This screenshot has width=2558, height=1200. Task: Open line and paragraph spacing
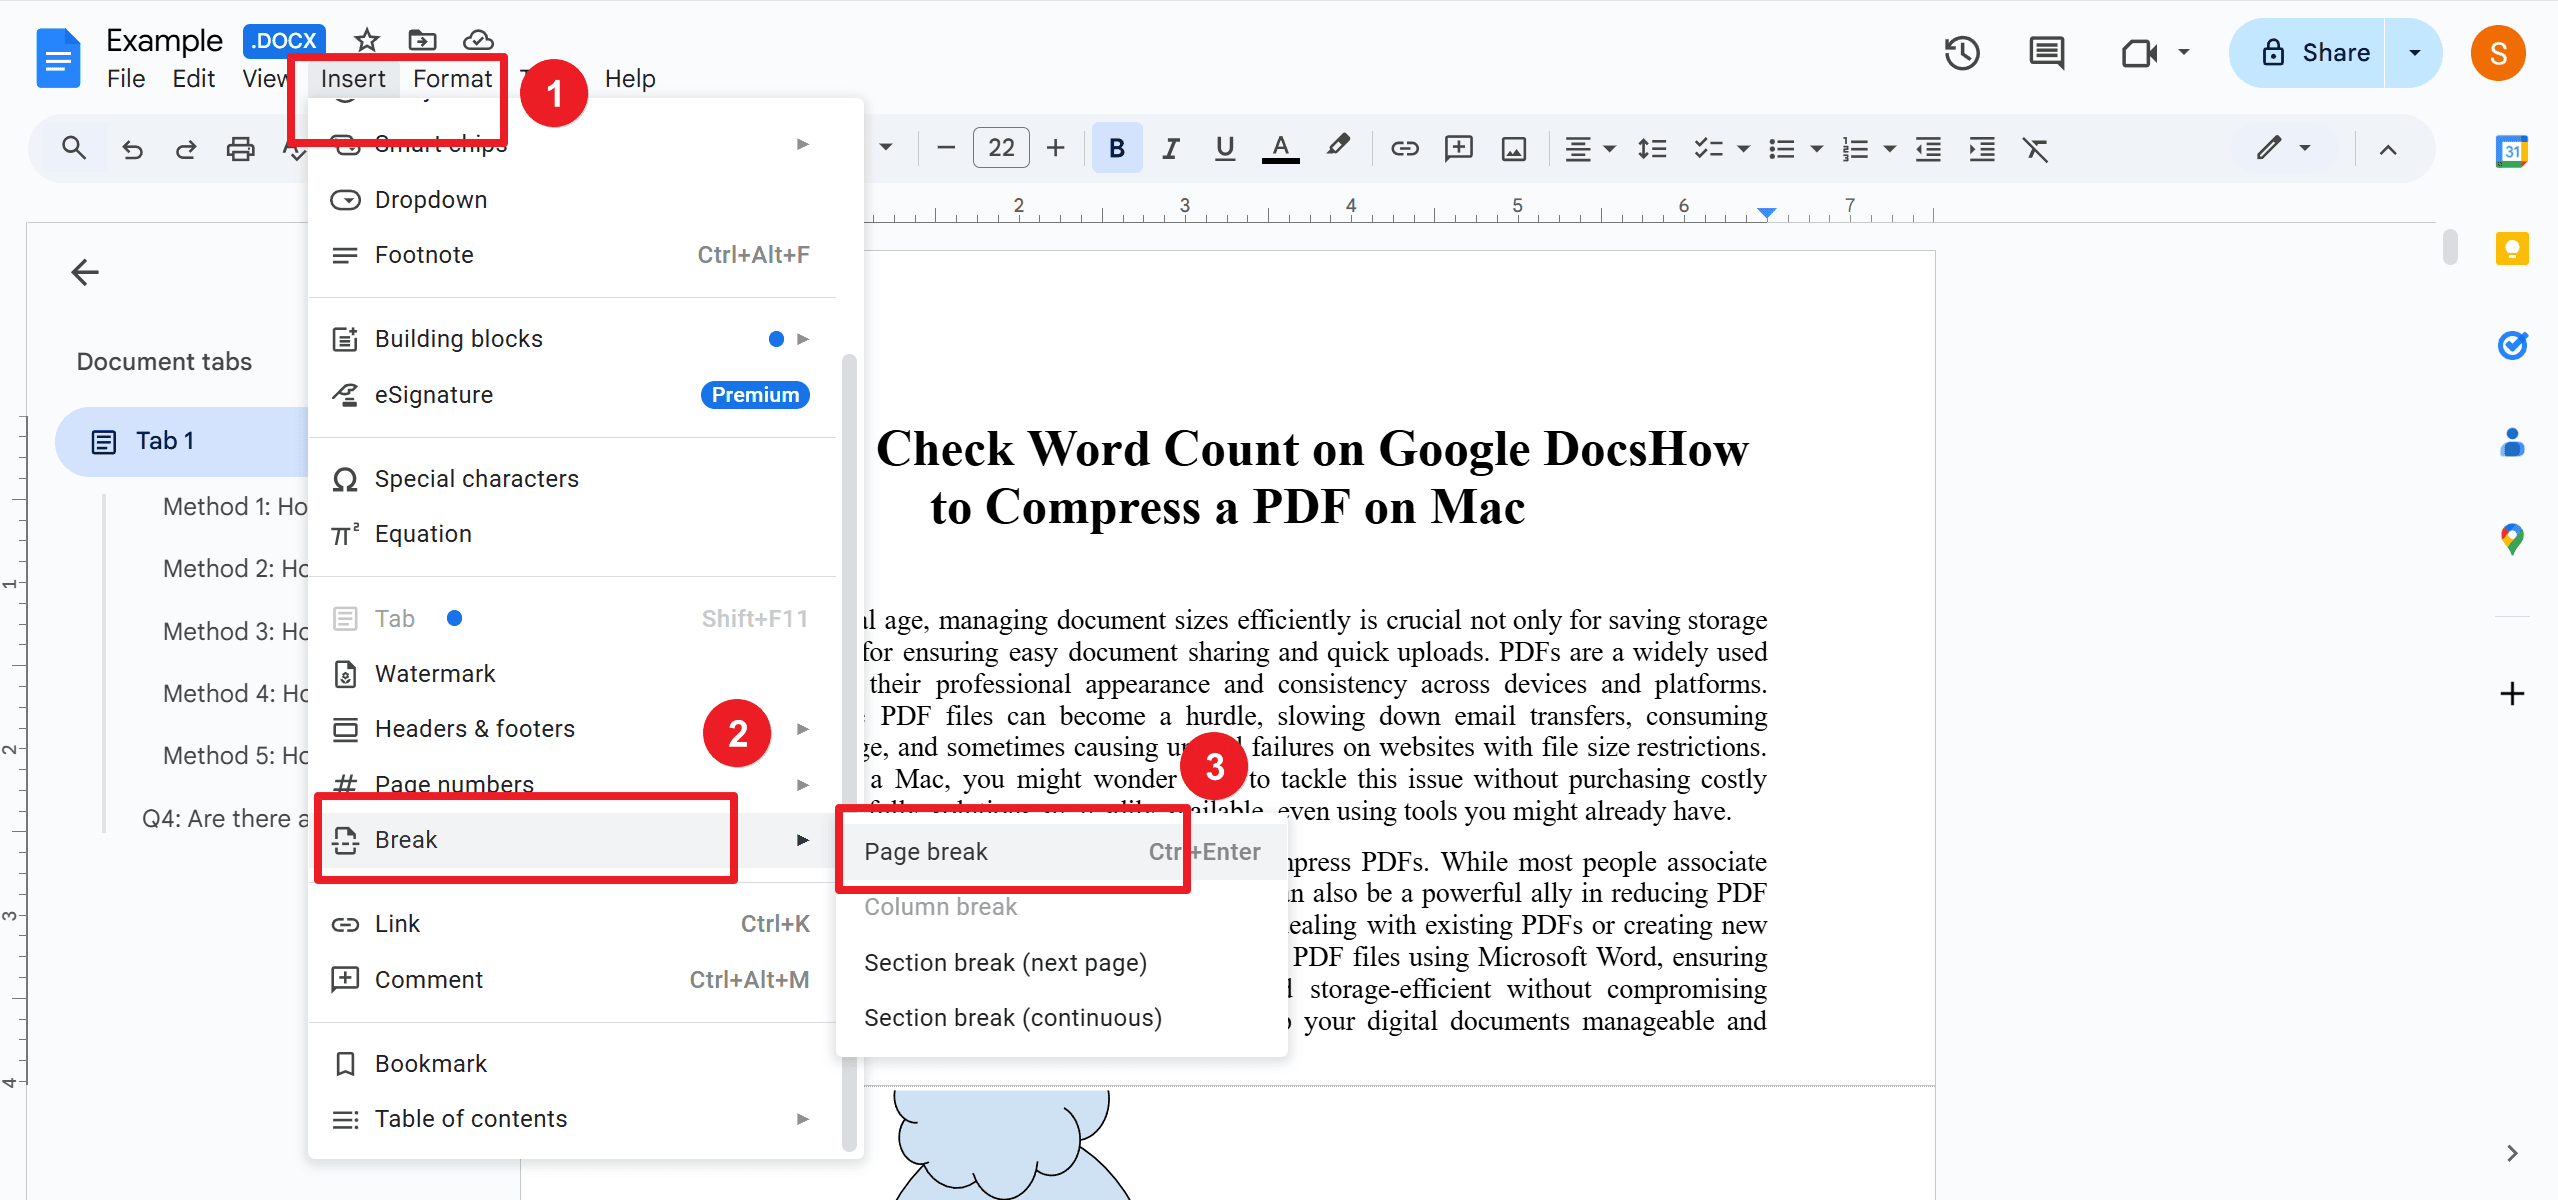coord(1652,149)
